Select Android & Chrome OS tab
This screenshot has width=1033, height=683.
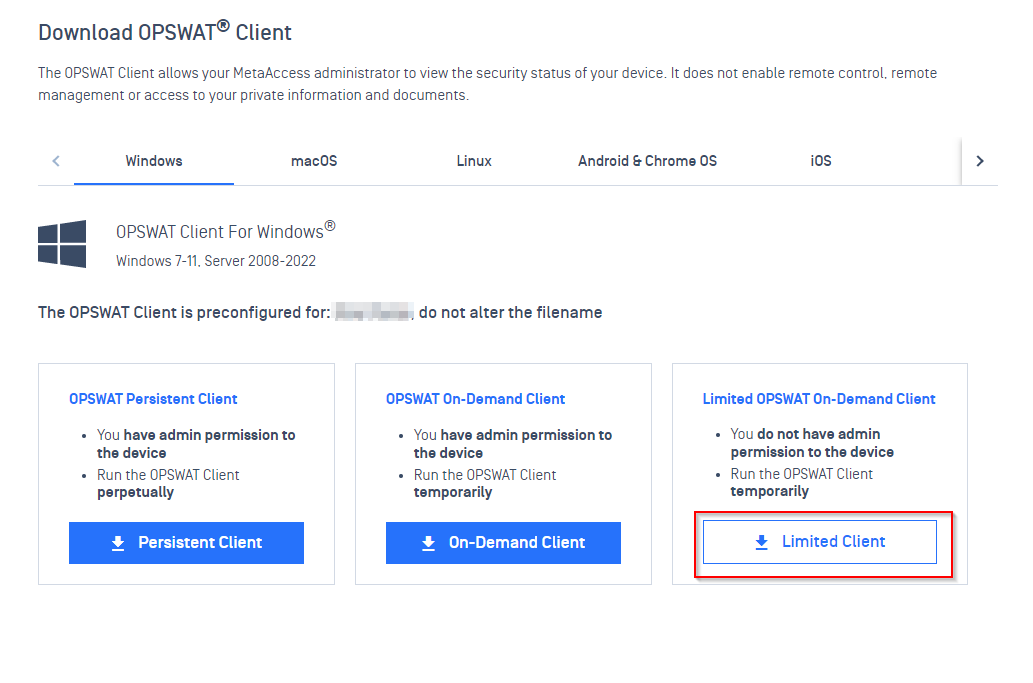(648, 161)
